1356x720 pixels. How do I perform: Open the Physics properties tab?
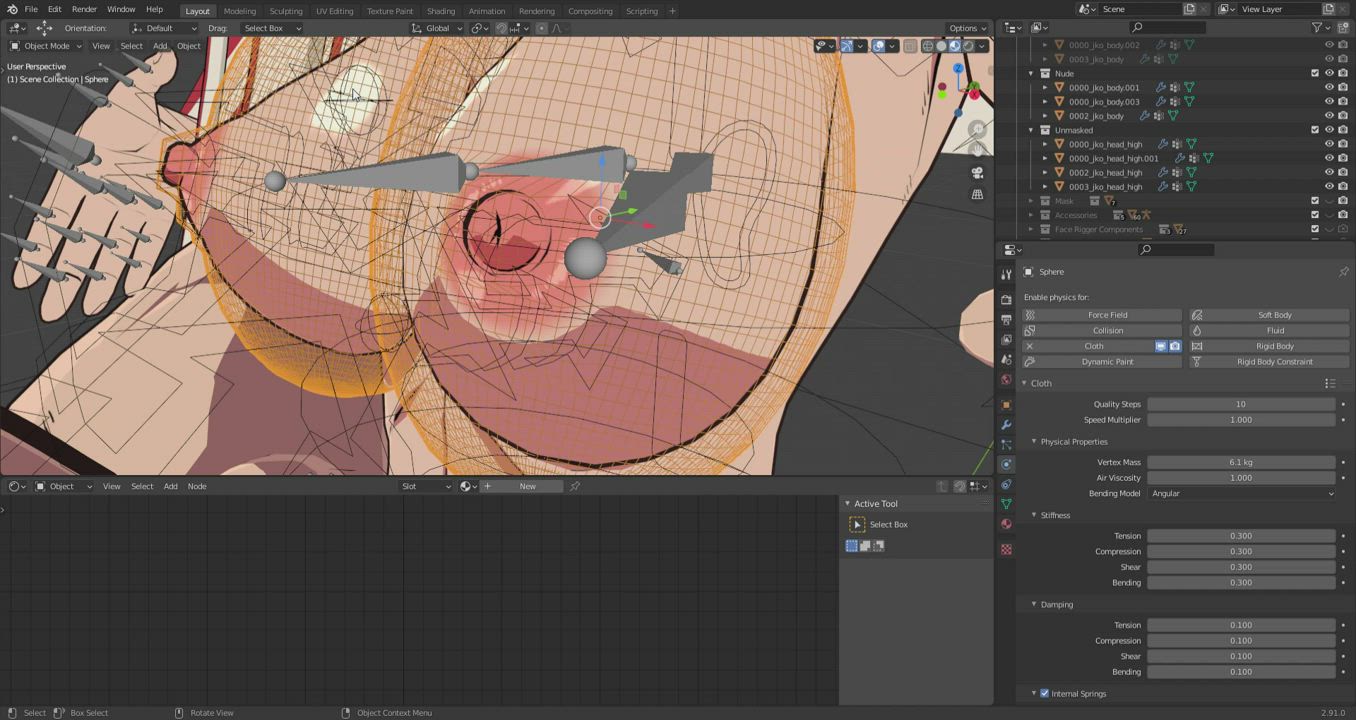coord(1006,464)
